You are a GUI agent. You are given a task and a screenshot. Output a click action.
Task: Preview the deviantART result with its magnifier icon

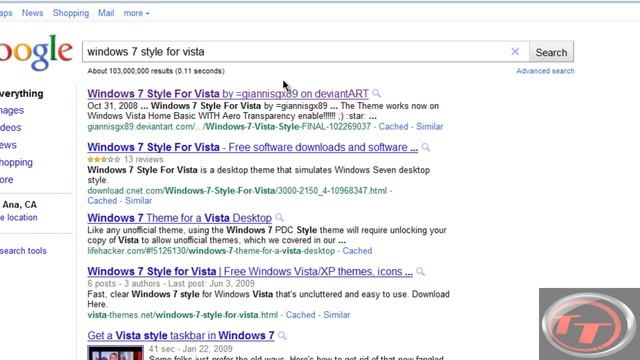(x=376, y=93)
